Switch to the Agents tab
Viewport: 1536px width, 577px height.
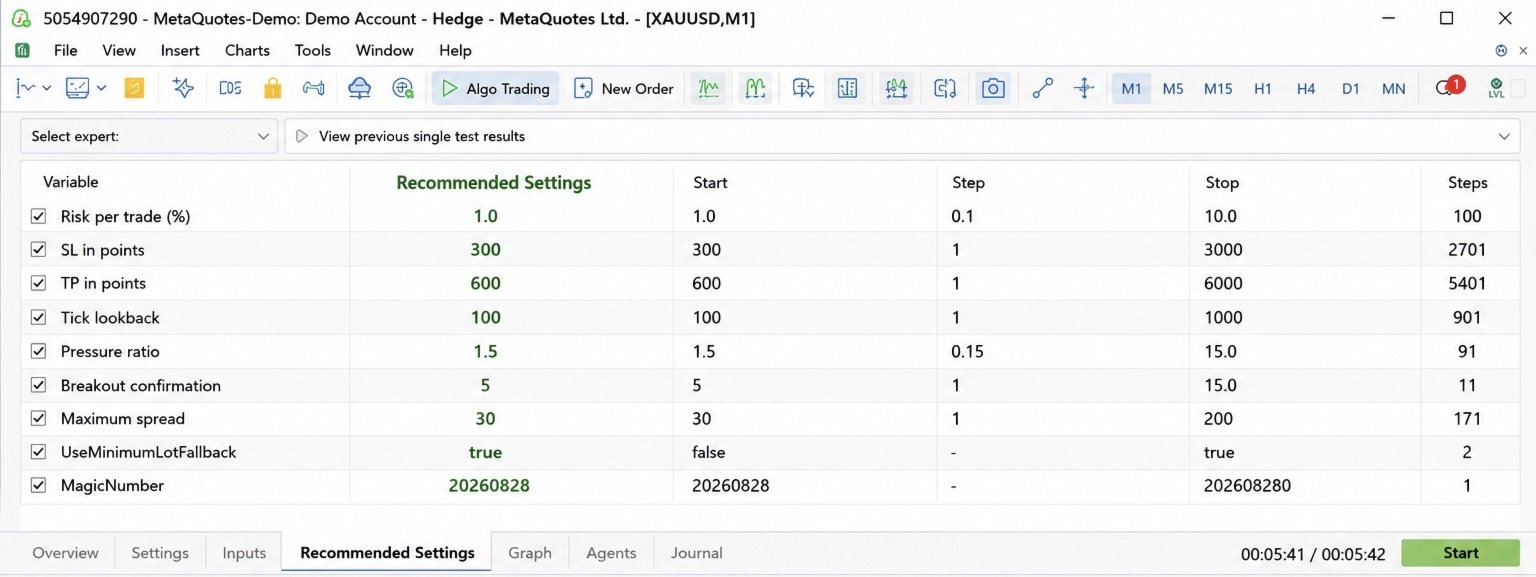click(611, 553)
